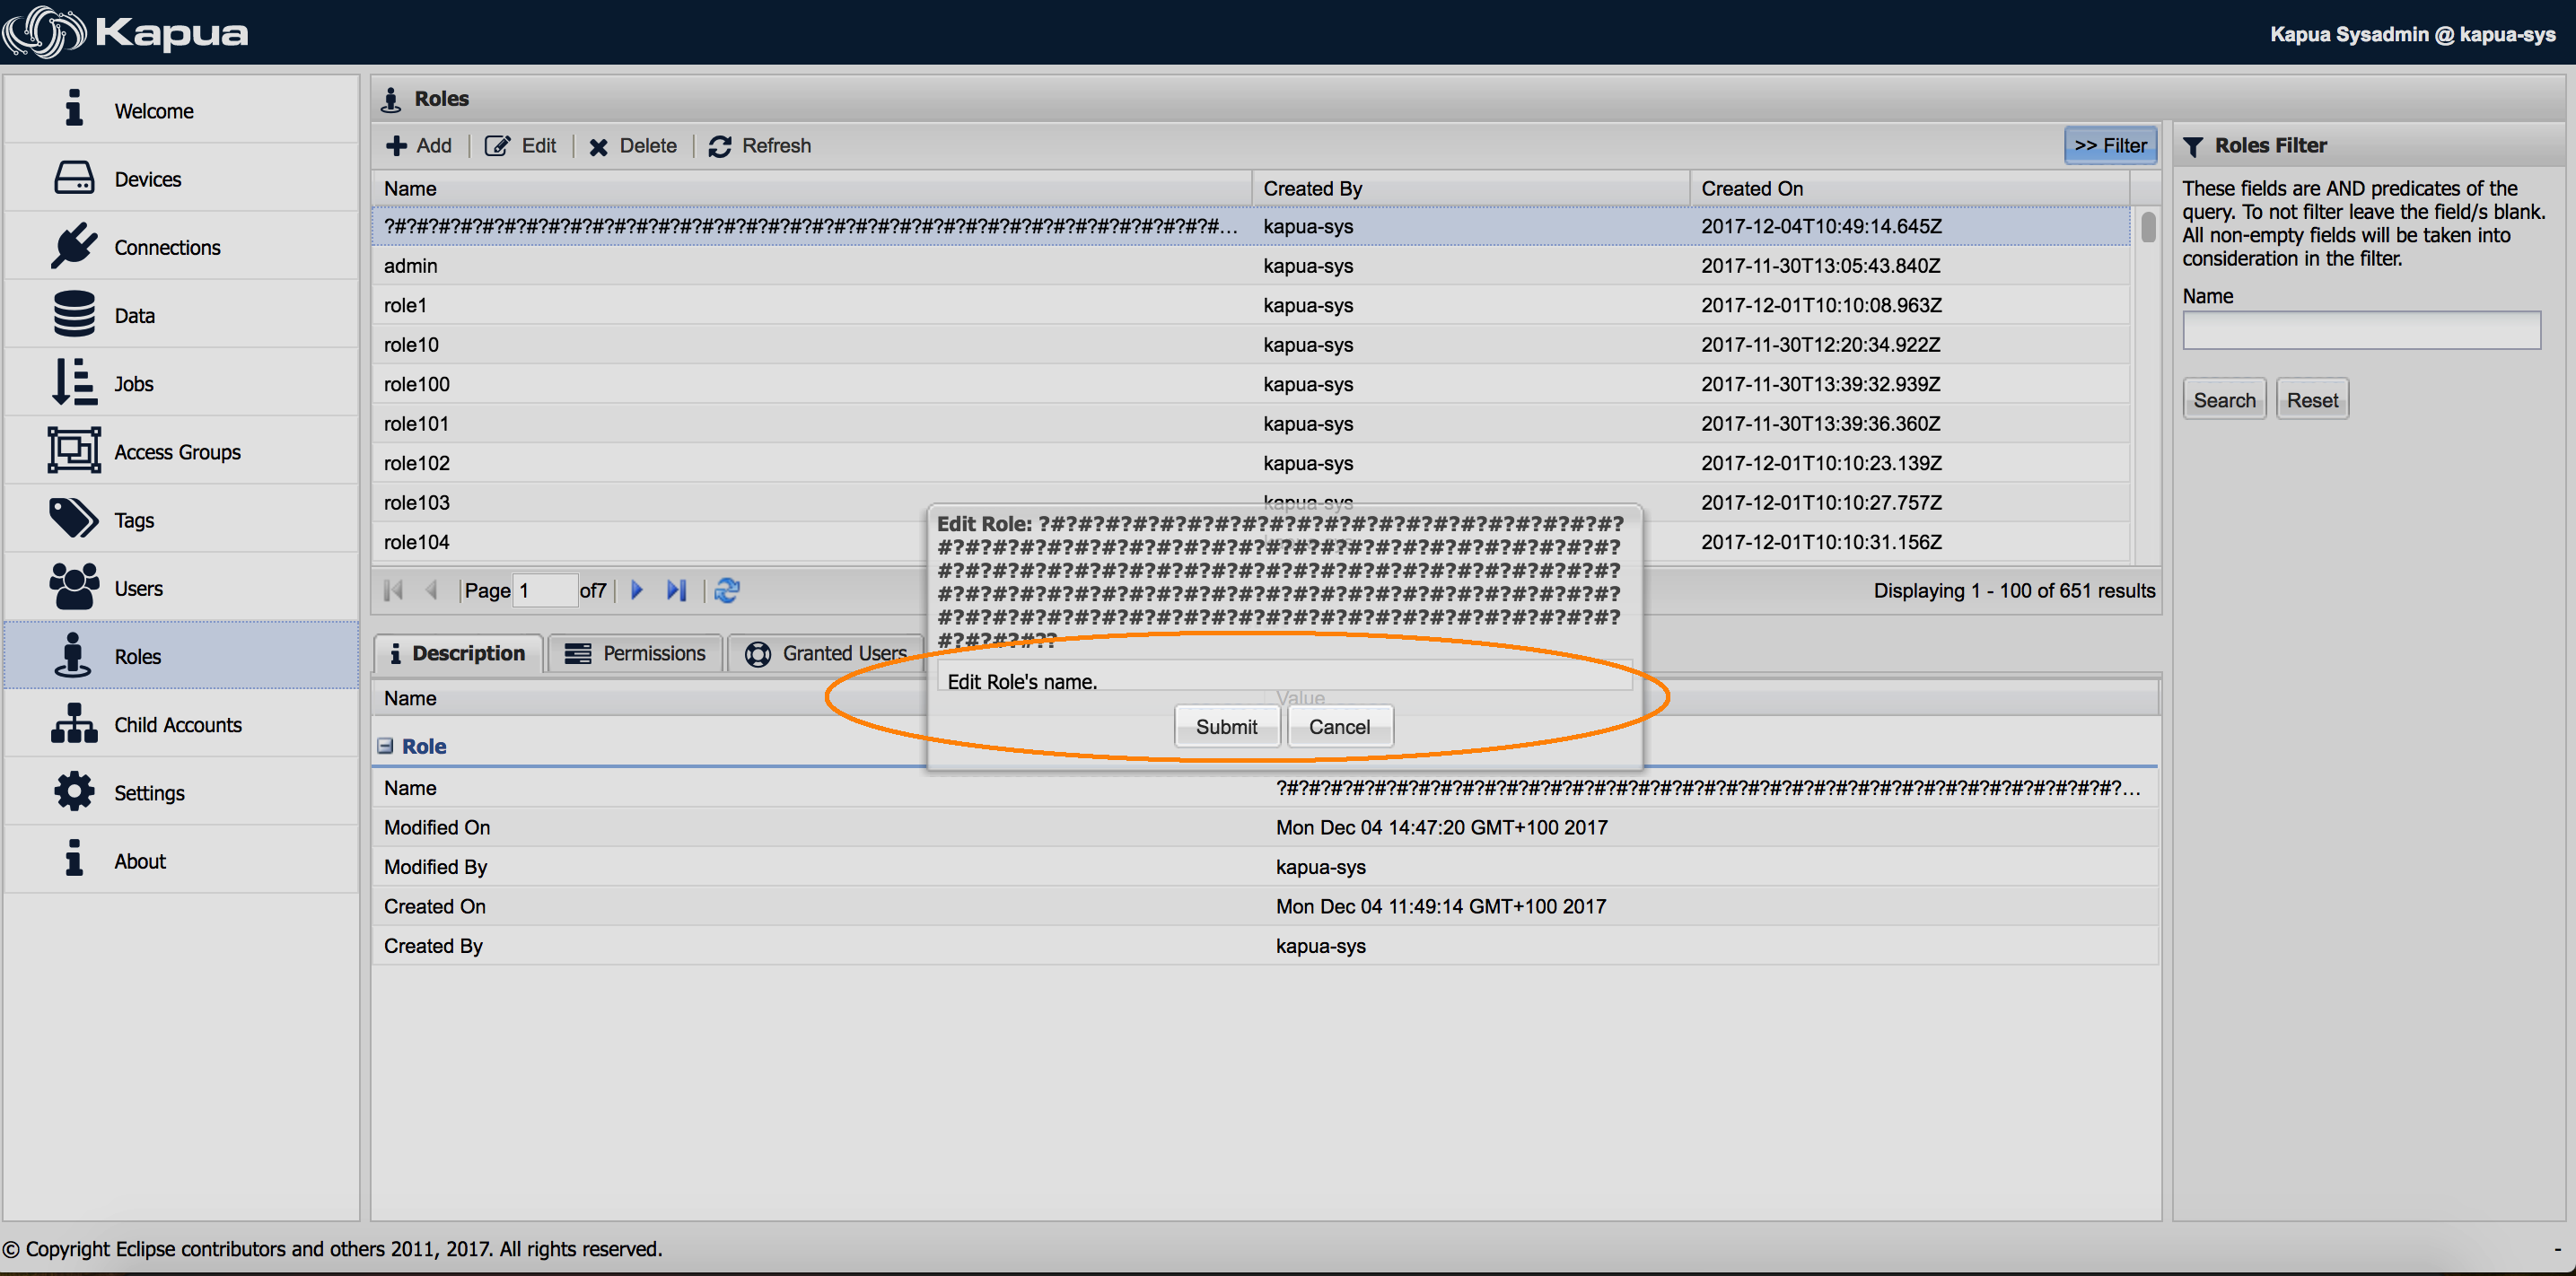The image size is (2576, 1276).
Task: Open the Connections section
Action: [x=167, y=247]
